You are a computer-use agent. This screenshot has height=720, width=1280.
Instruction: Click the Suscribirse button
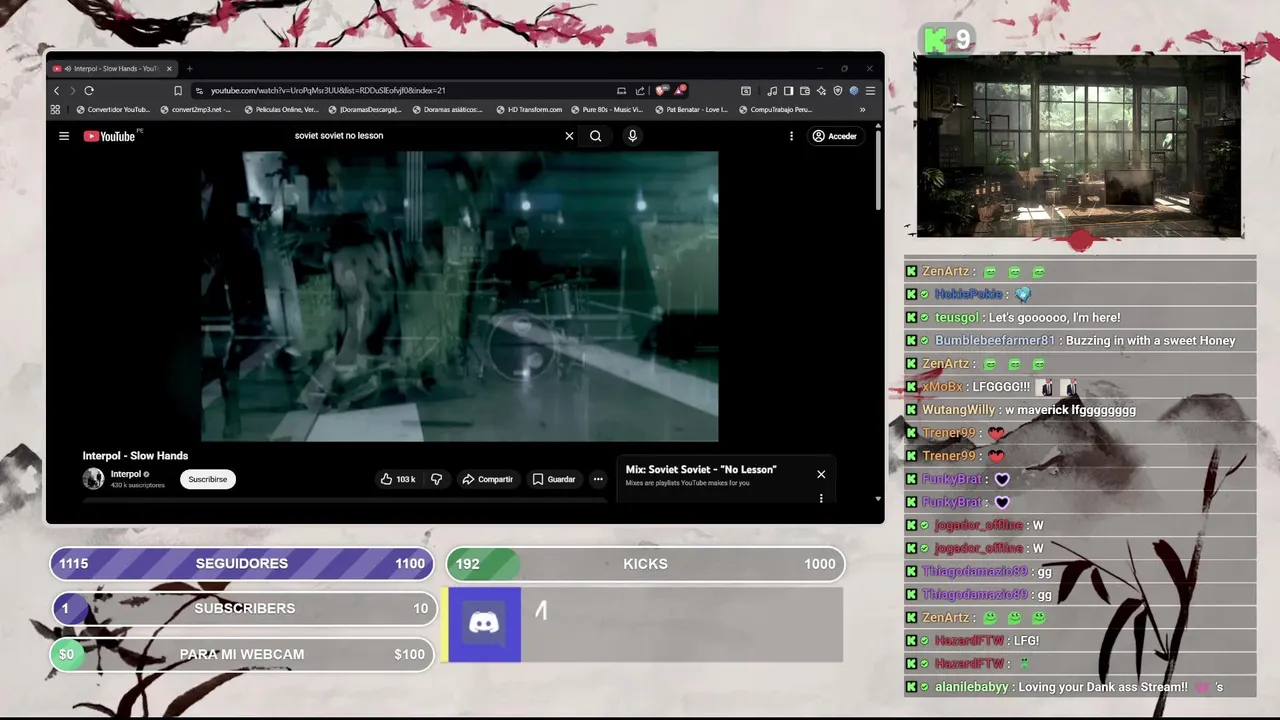208,479
